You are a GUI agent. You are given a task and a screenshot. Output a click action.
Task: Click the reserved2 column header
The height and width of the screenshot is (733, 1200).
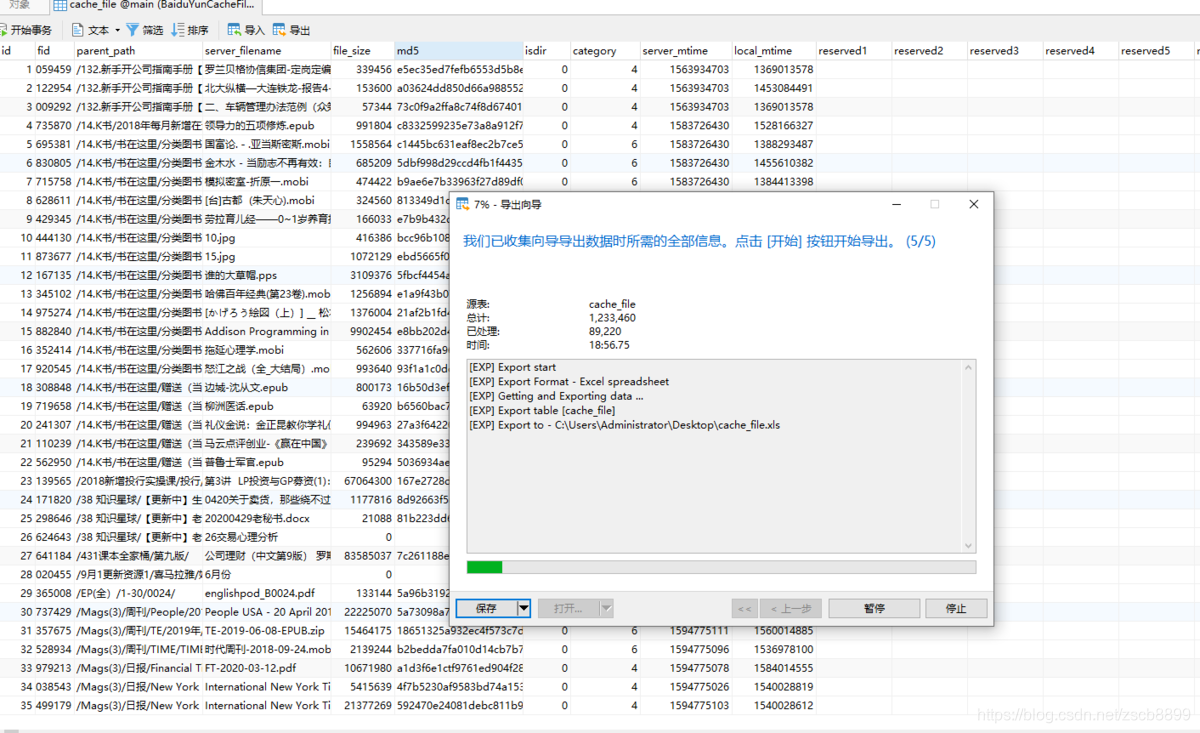929,50
